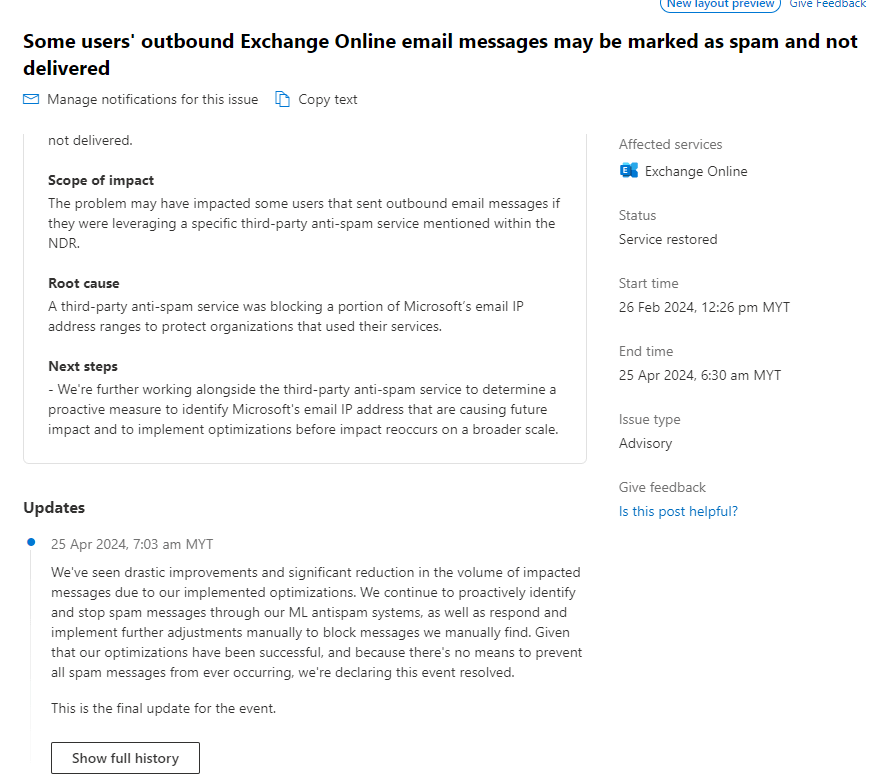This screenshot has height=774, width=877.
Task: Click the issue title heading
Action: [440, 54]
